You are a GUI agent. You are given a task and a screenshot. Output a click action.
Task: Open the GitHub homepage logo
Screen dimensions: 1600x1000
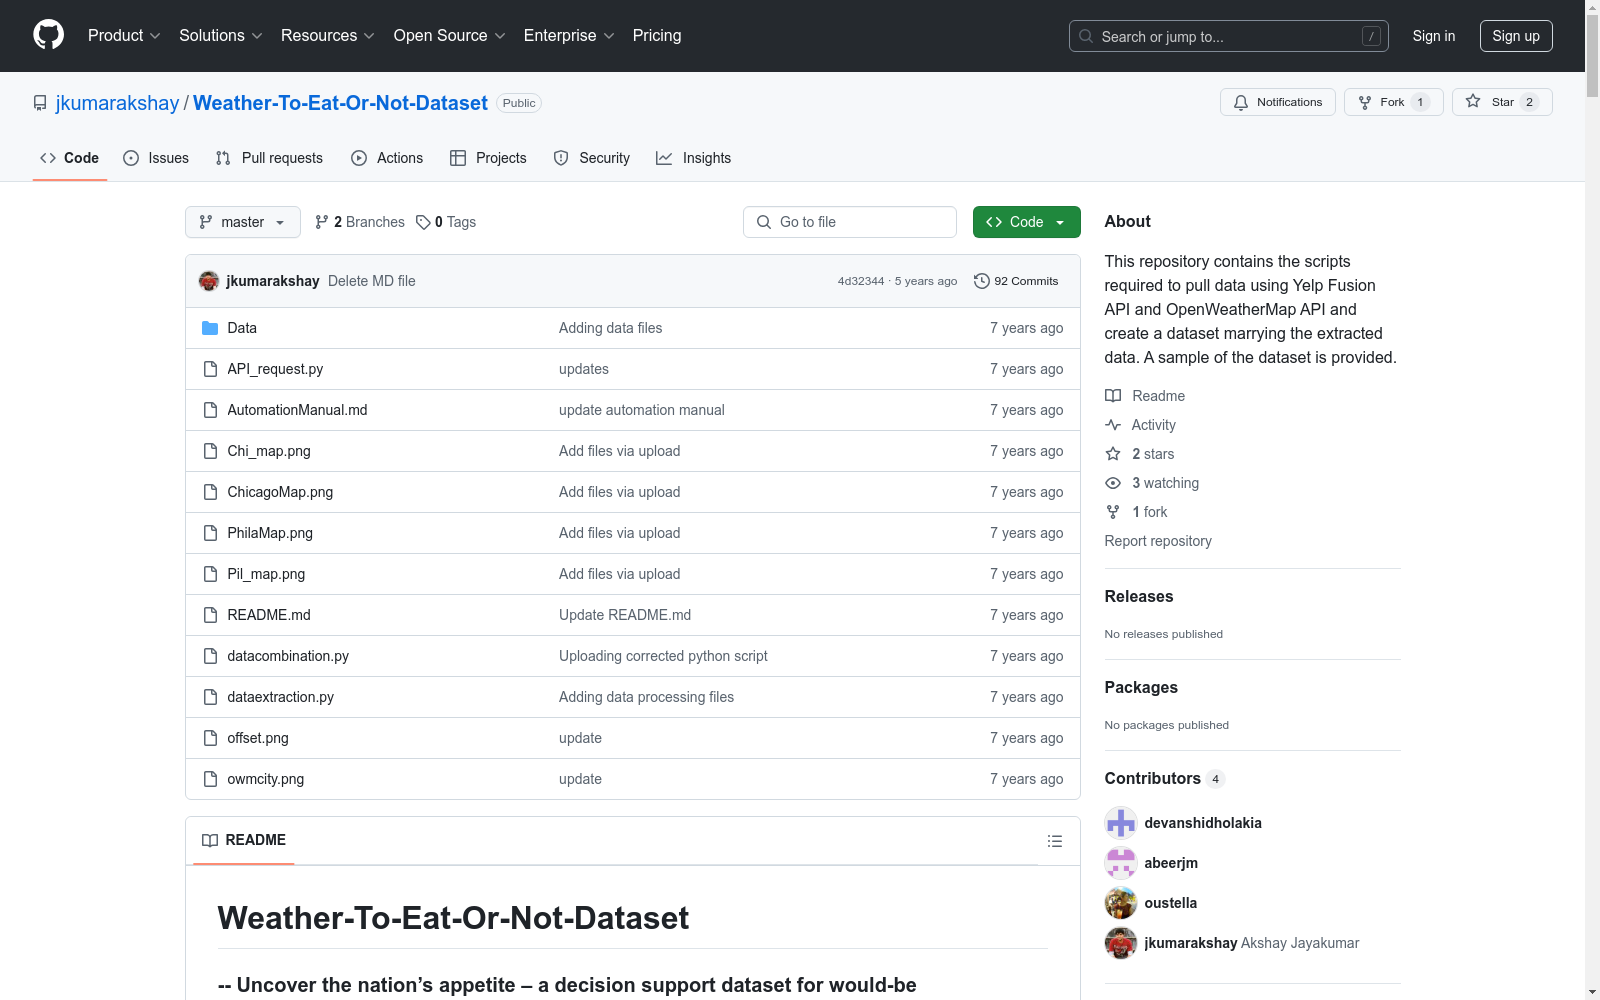click(48, 35)
